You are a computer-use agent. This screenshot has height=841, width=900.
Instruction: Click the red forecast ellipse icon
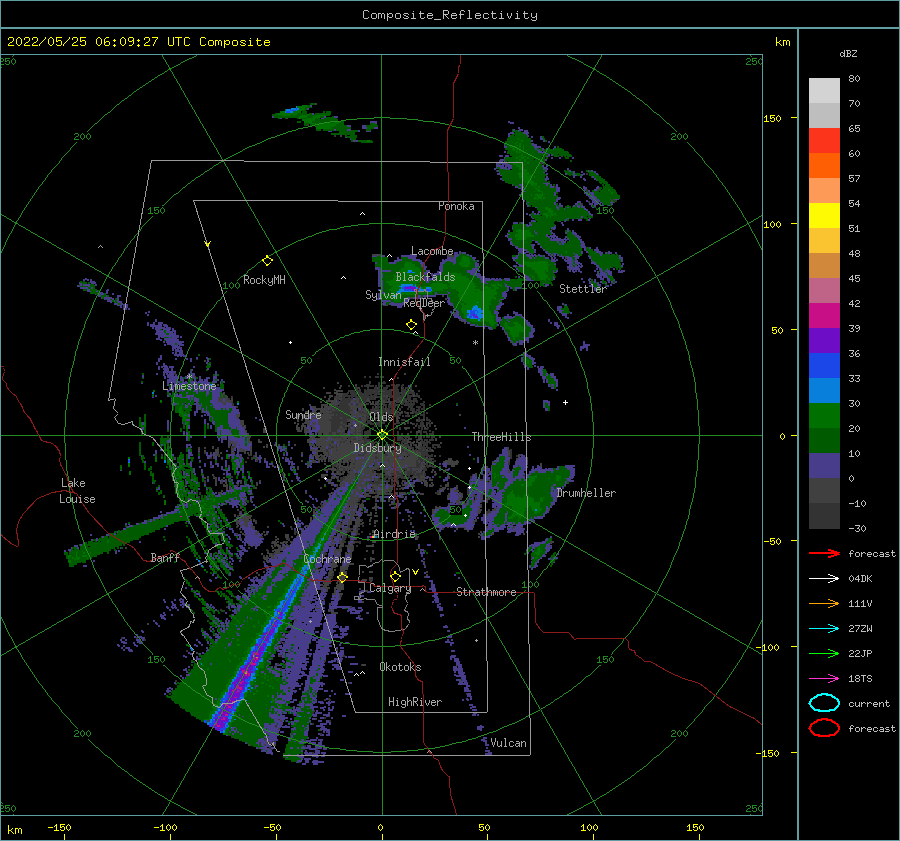click(x=824, y=728)
